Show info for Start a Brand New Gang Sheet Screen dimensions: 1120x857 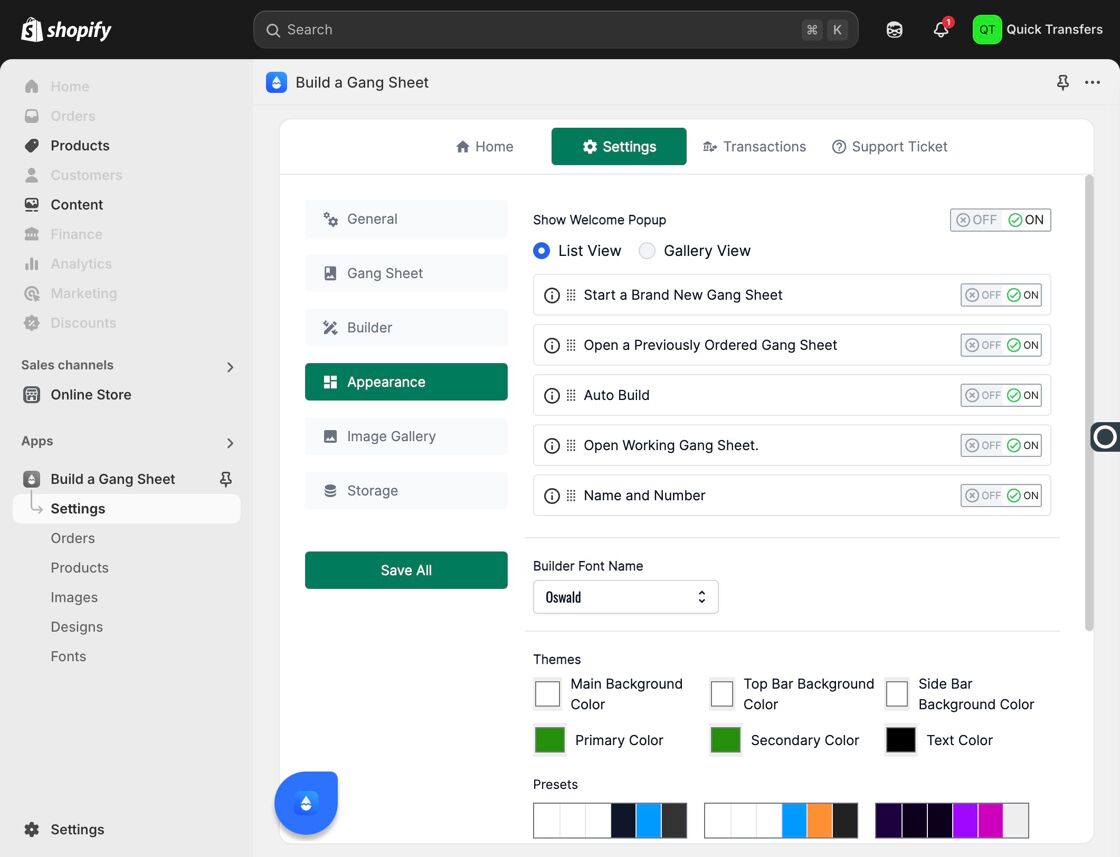point(551,295)
